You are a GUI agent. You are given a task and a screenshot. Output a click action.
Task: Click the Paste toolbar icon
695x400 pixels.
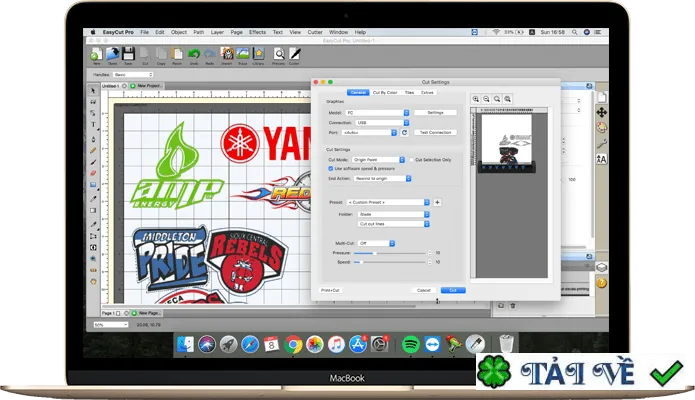tap(177, 54)
